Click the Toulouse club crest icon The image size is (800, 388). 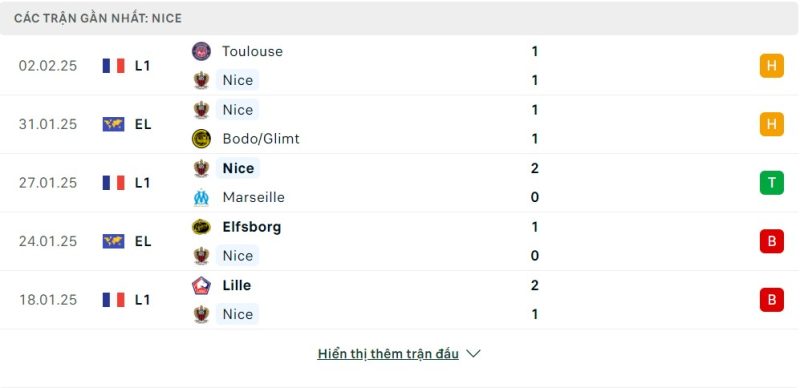coord(201,51)
